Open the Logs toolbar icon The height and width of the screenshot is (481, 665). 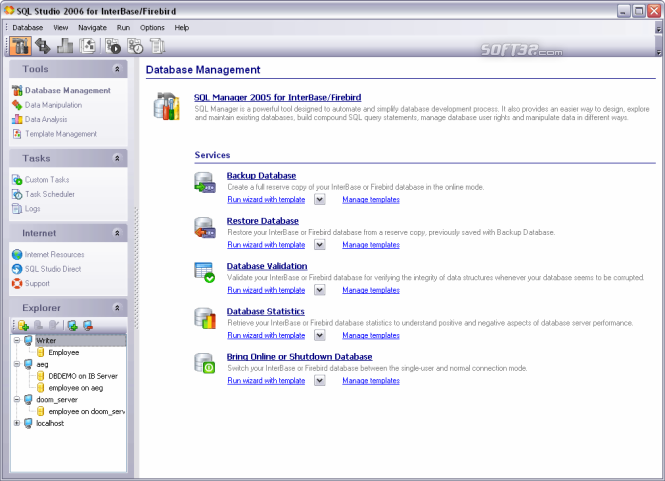click(x=157, y=46)
